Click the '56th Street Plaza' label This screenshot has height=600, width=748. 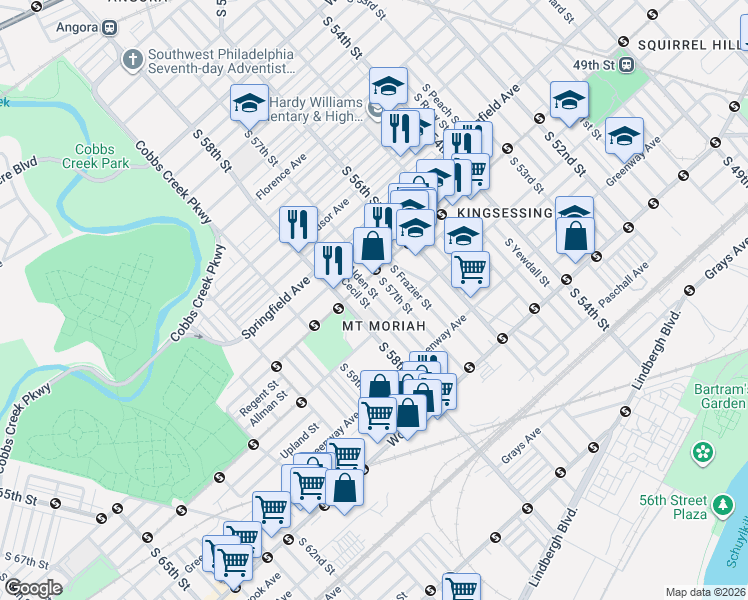tap(673, 507)
